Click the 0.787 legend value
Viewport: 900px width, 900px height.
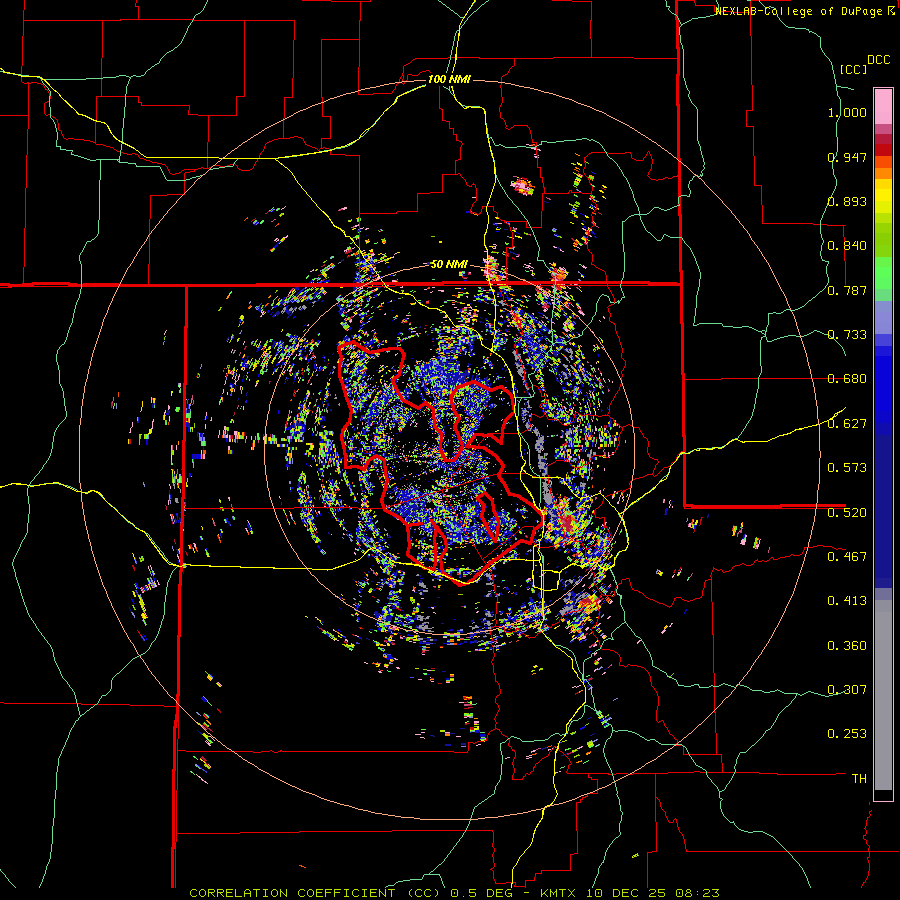coord(847,290)
